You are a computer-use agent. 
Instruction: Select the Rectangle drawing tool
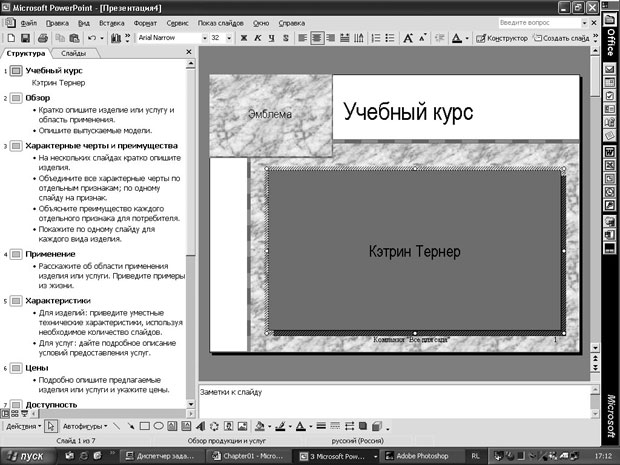(x=145, y=426)
